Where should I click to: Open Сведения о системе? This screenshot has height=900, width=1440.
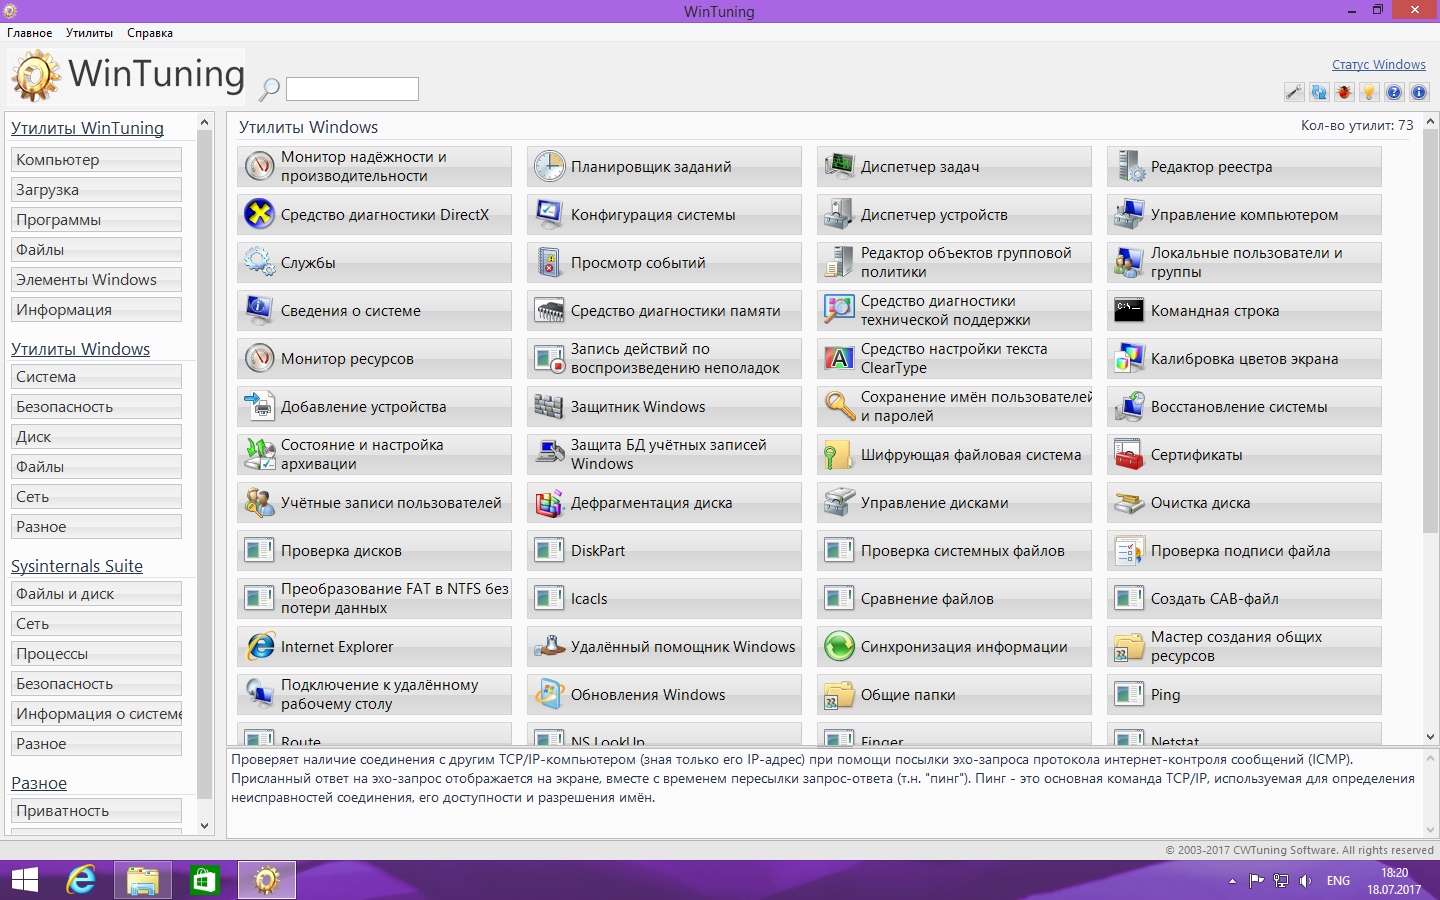coord(374,310)
